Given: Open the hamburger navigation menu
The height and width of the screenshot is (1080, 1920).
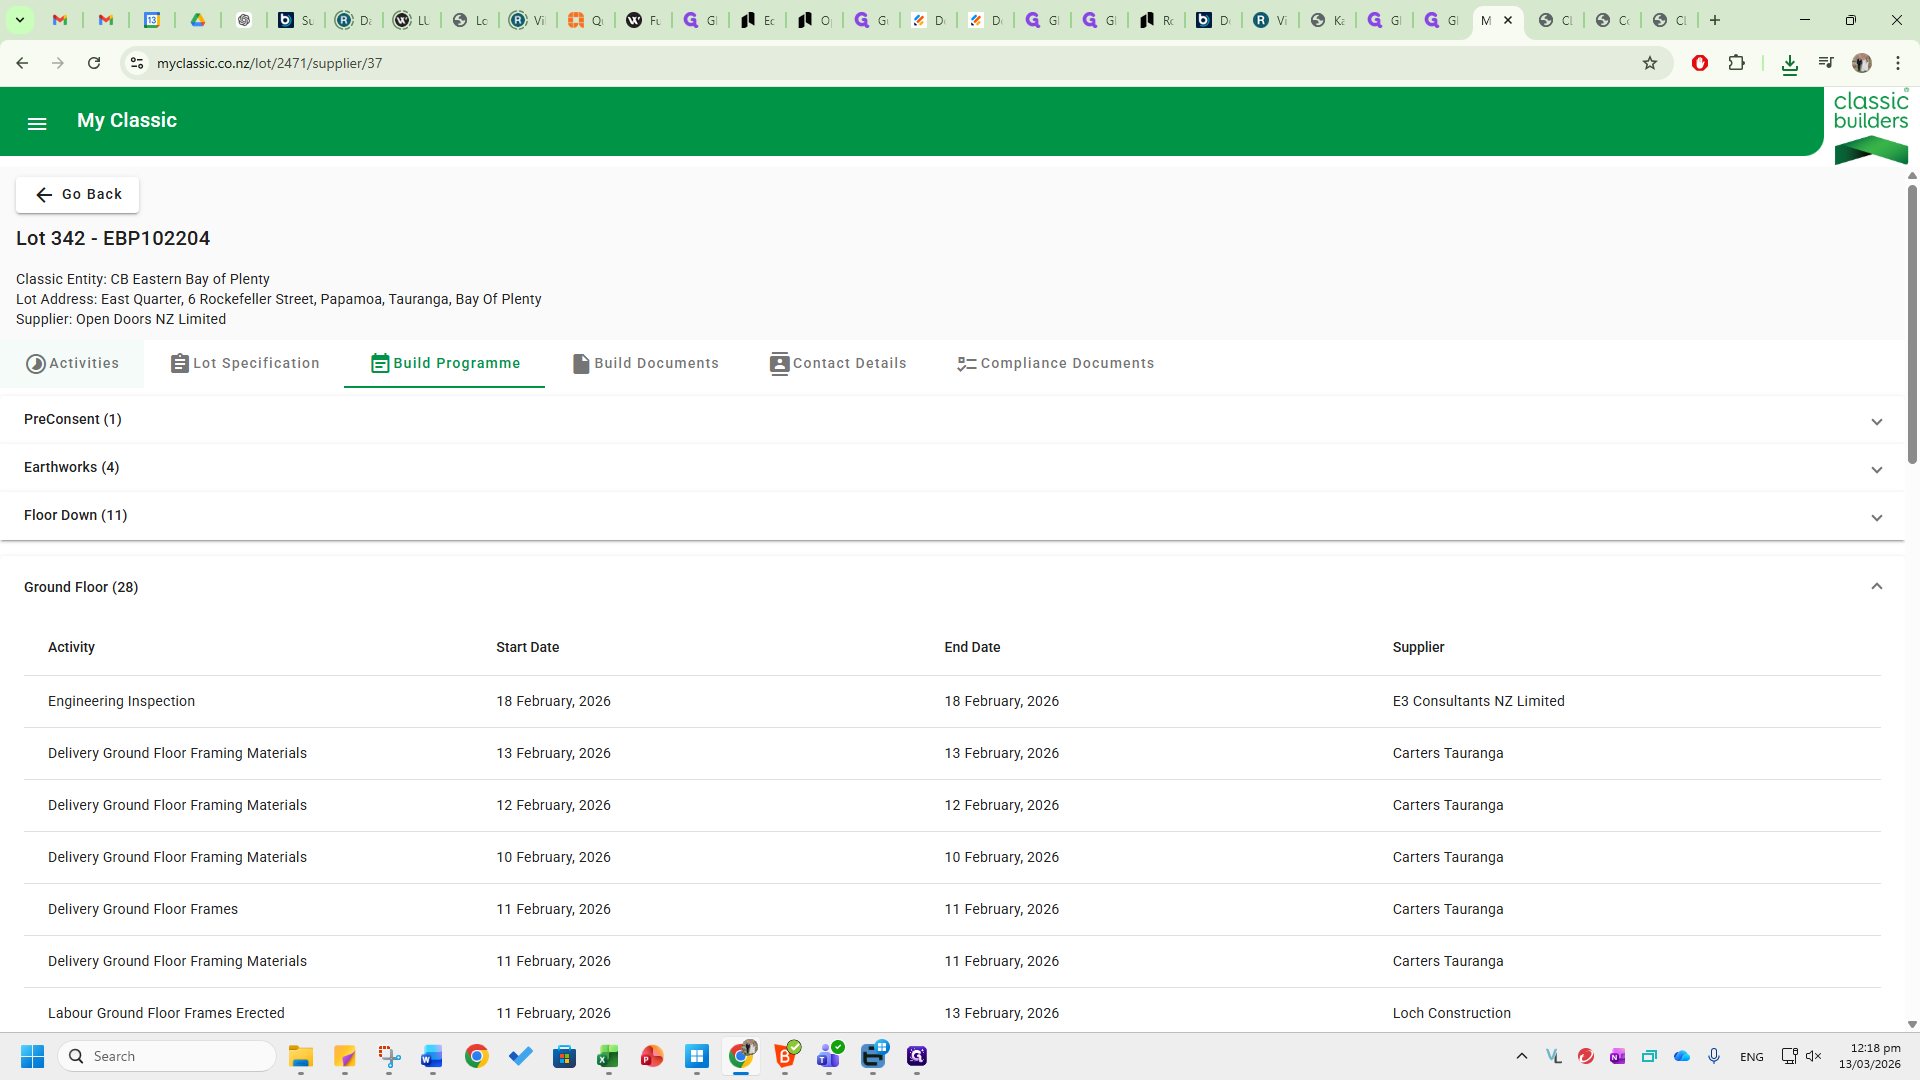Looking at the screenshot, I should click(x=37, y=124).
